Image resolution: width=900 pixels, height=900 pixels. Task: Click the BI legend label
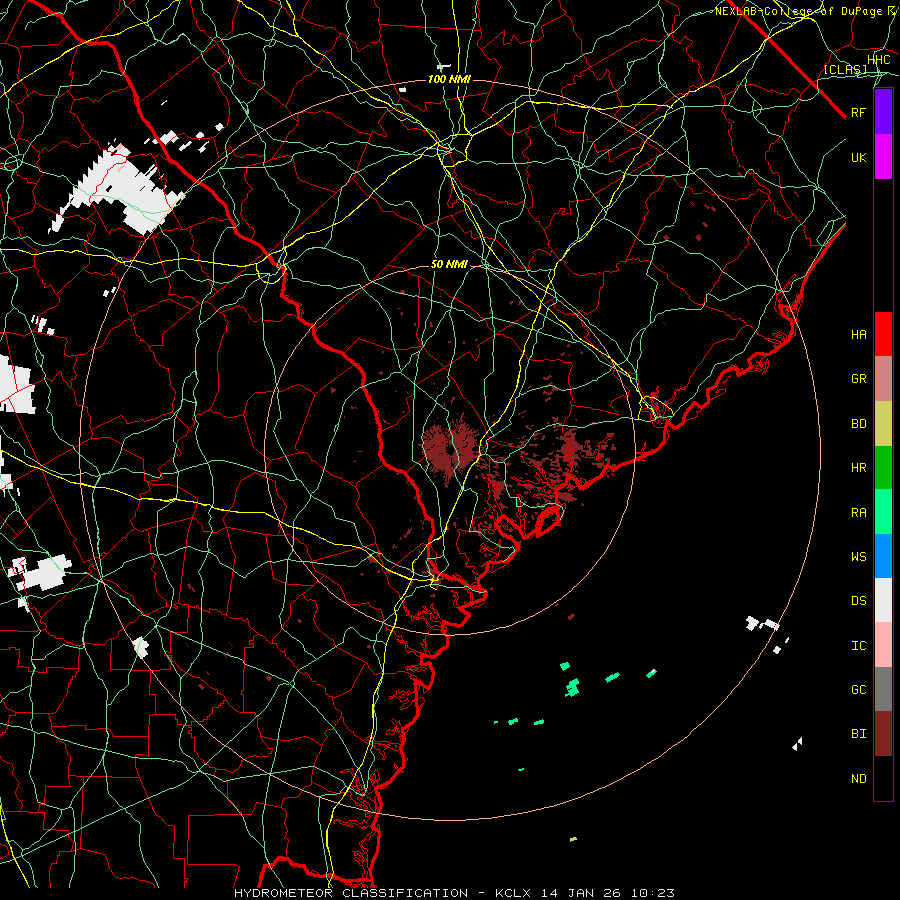point(858,734)
